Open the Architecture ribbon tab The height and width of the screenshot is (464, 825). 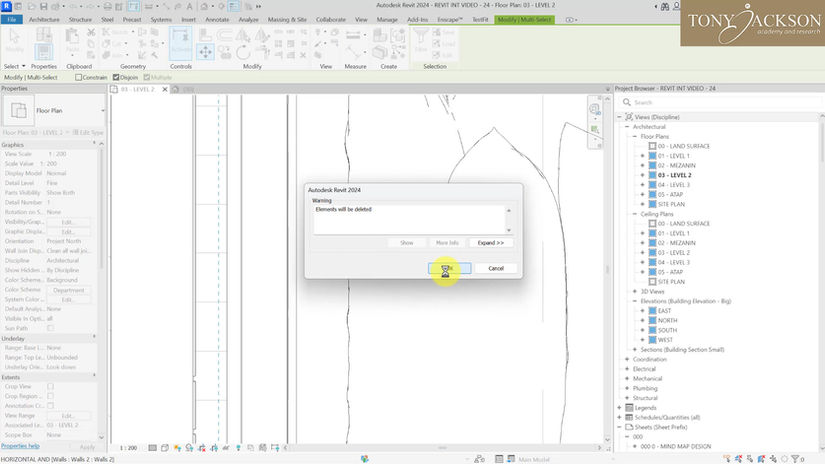44,20
